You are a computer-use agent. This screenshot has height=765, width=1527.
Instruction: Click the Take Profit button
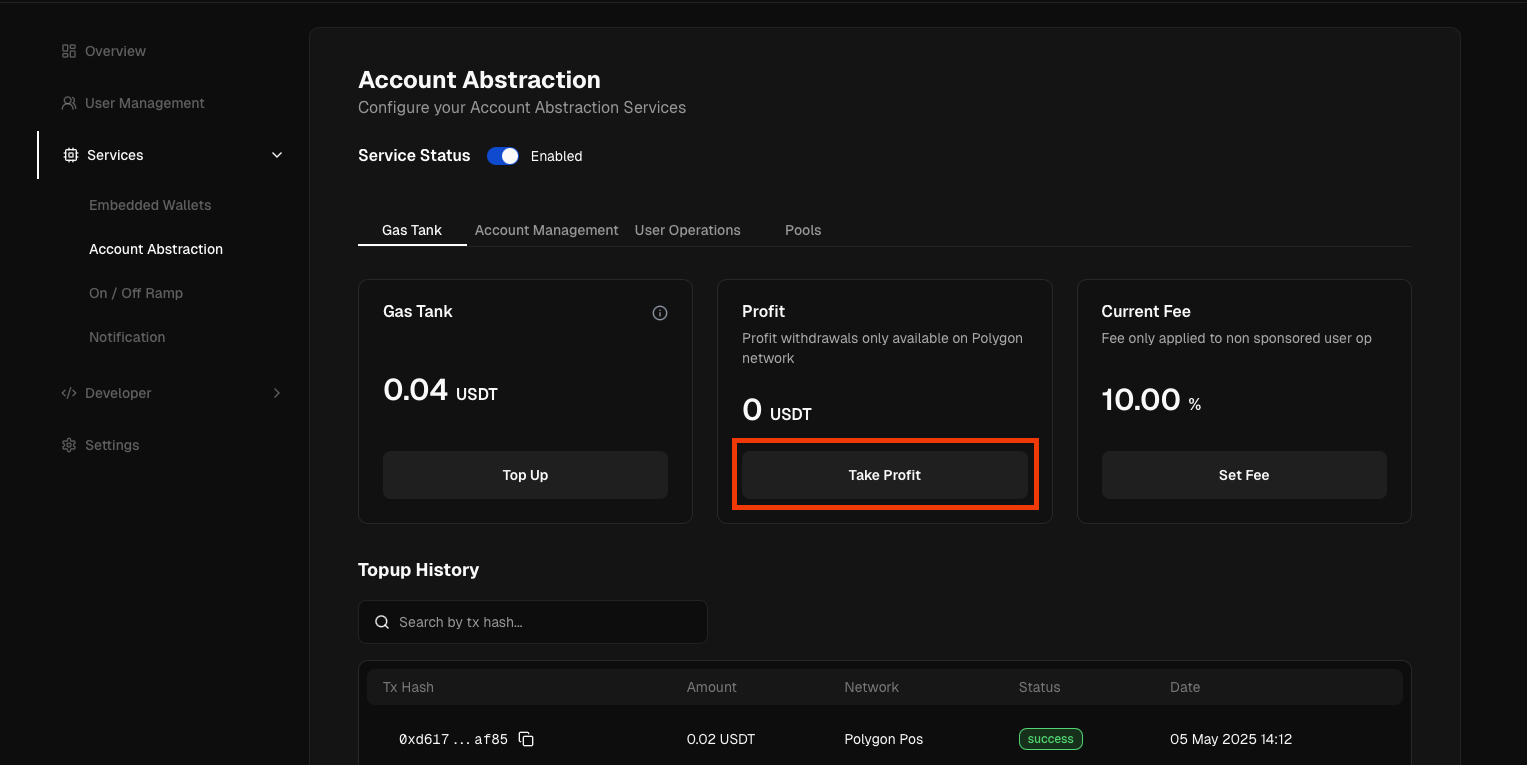pos(884,475)
